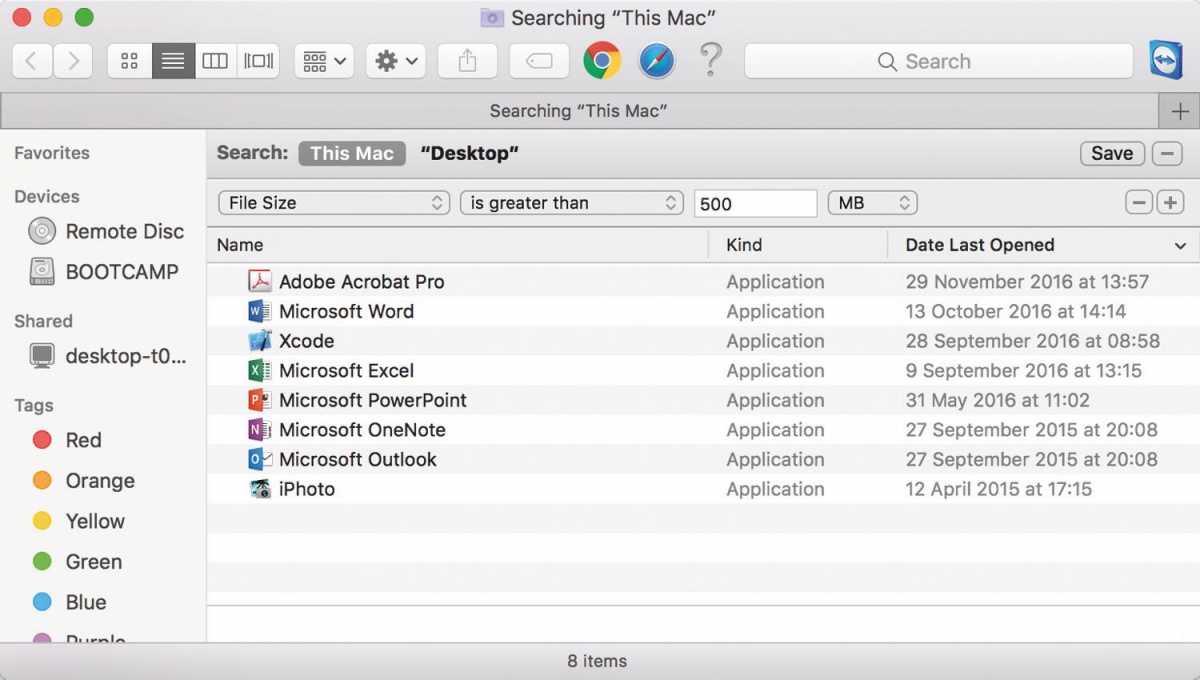Go forward with the right arrow button

[x=73, y=61]
